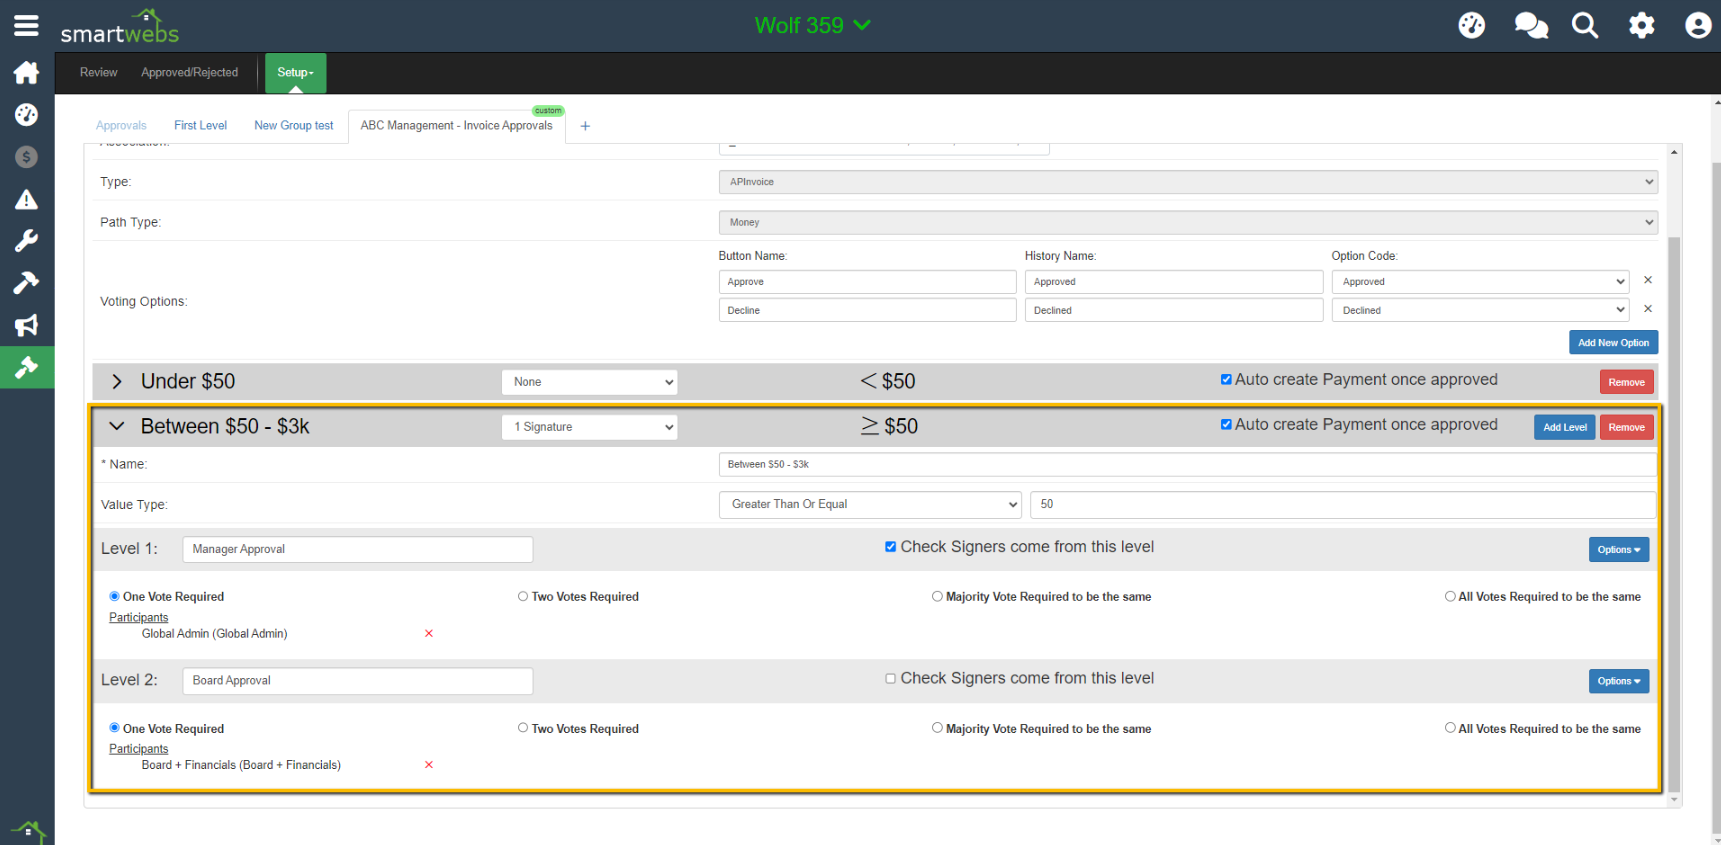Click the Level 1 Participants link
Viewport: 1721px width, 845px height.
click(139, 618)
